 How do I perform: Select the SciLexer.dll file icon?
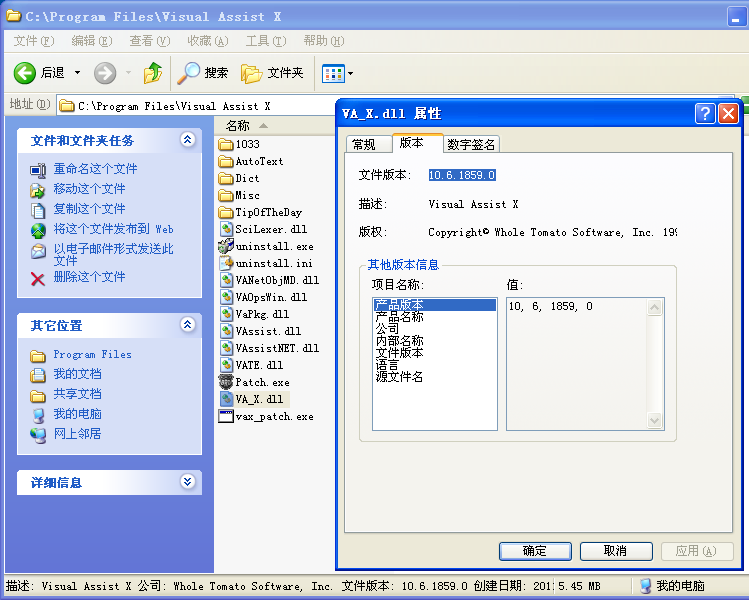click(225, 229)
